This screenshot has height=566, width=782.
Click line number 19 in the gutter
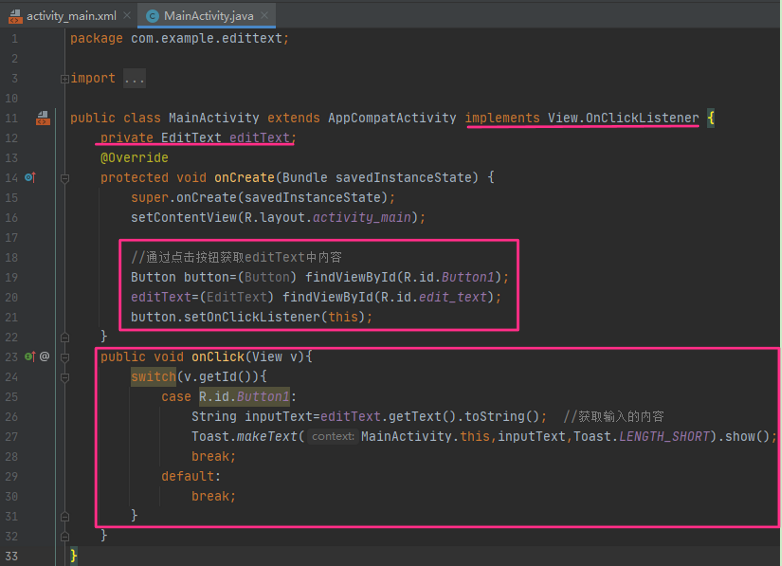11,277
